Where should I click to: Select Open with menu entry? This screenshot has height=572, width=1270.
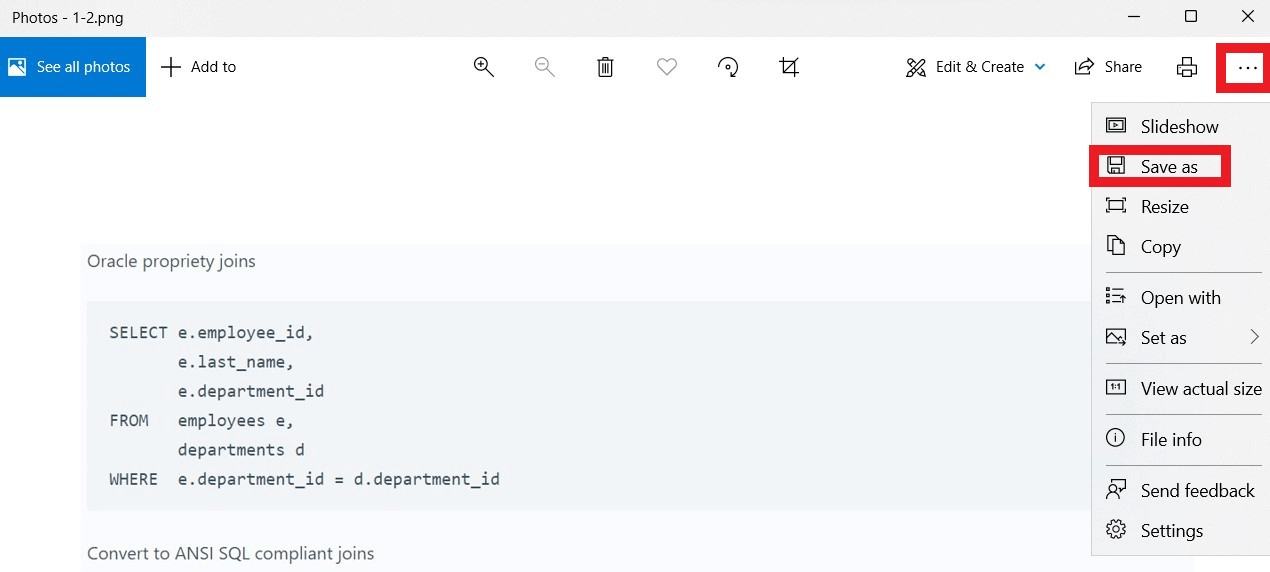pos(1180,298)
